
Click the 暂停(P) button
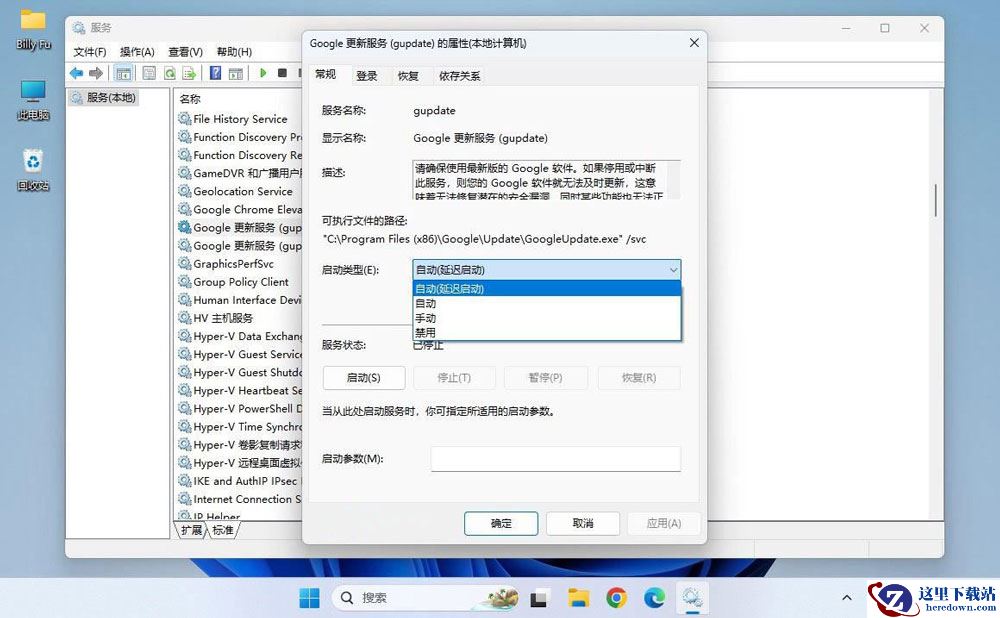(x=545, y=378)
